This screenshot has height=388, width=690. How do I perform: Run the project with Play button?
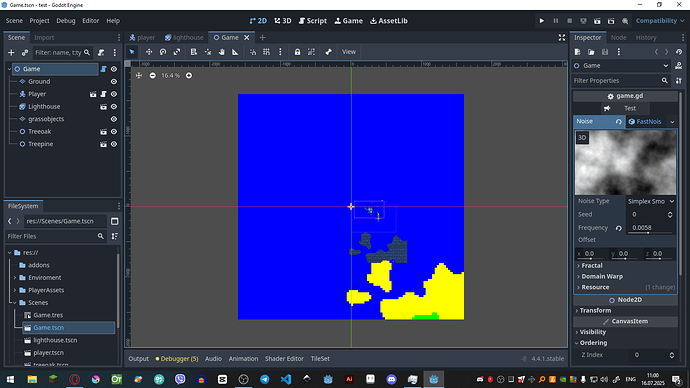pyautogui.click(x=542, y=21)
